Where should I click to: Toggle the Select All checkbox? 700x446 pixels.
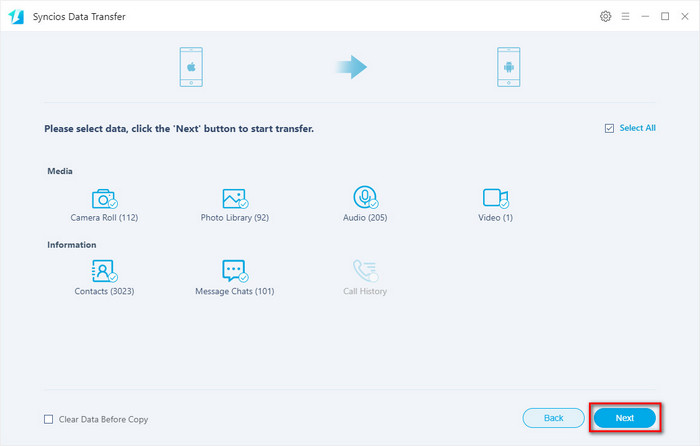coord(609,129)
